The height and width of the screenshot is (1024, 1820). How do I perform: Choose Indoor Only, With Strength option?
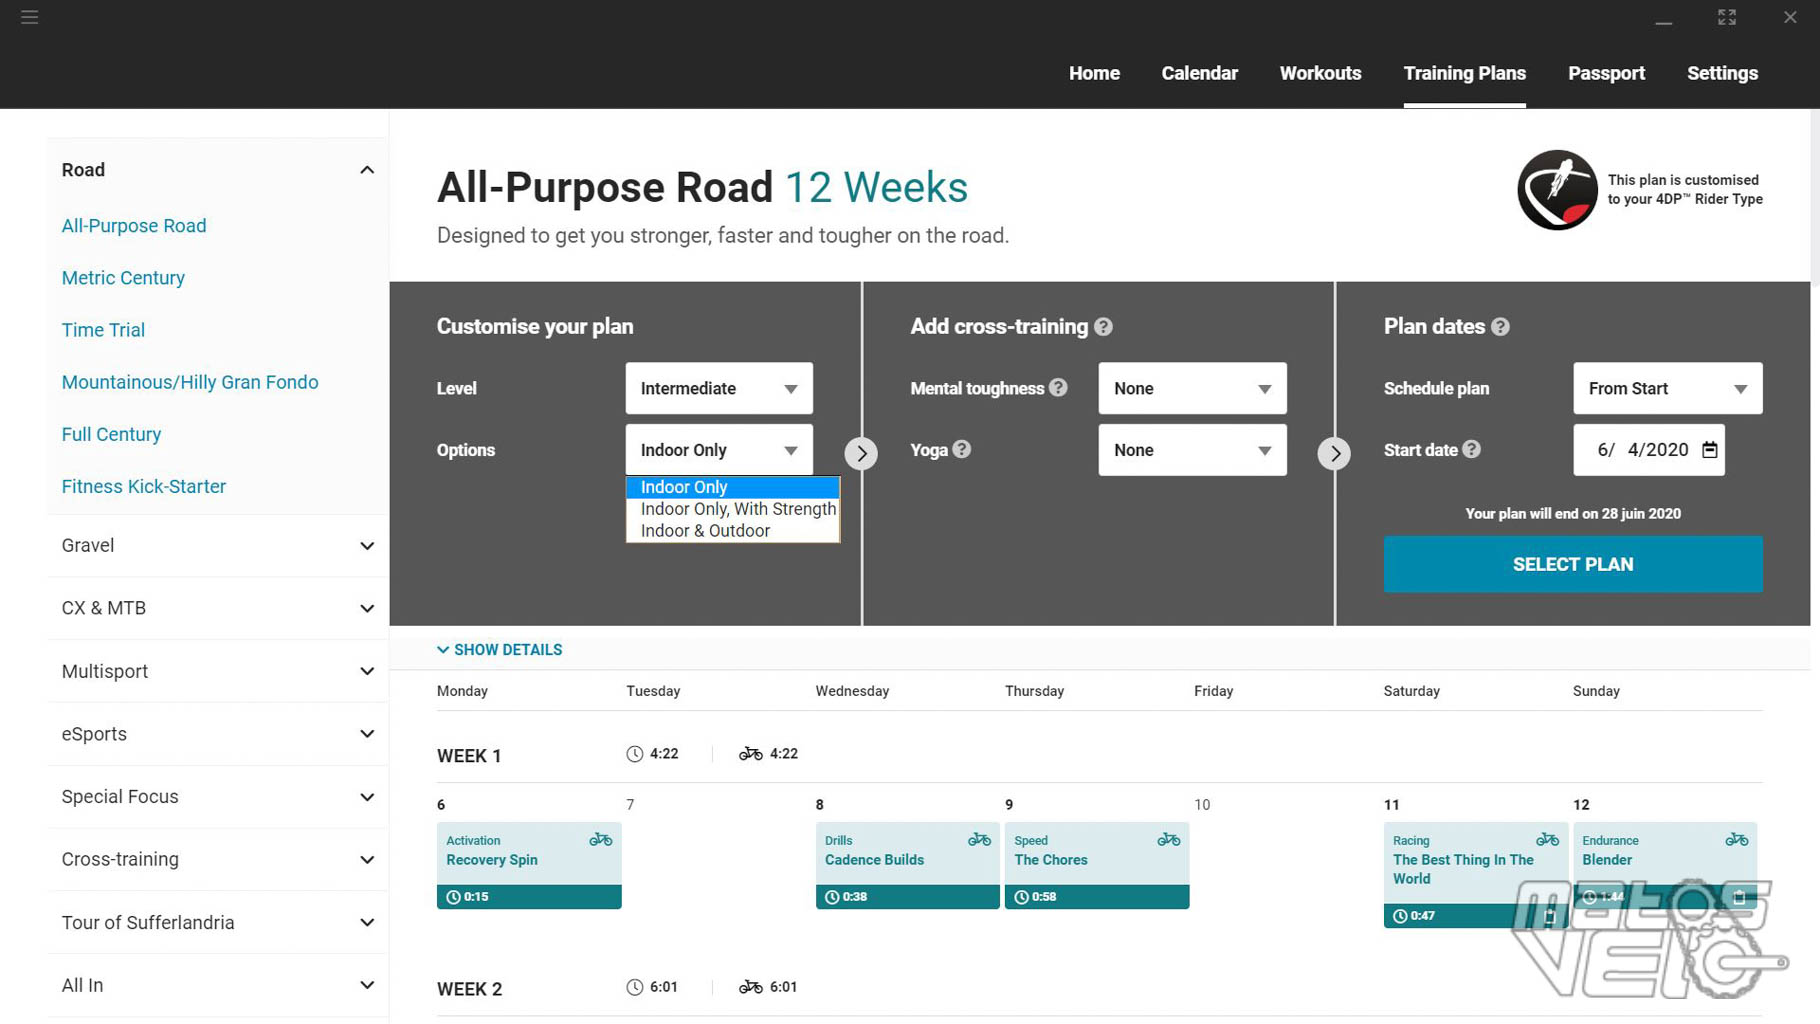(732, 509)
